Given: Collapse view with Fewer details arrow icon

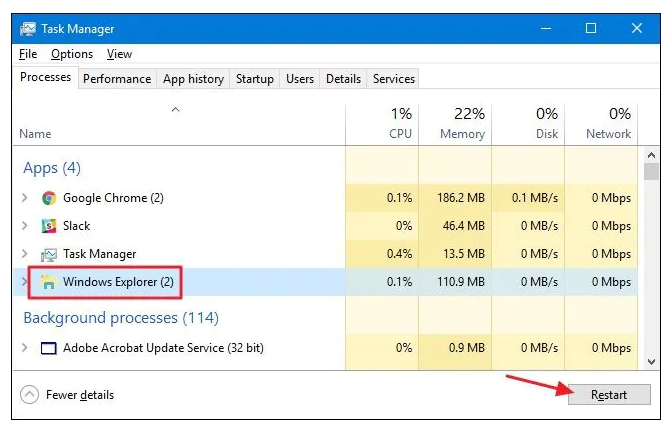Looking at the screenshot, I should coord(28,395).
